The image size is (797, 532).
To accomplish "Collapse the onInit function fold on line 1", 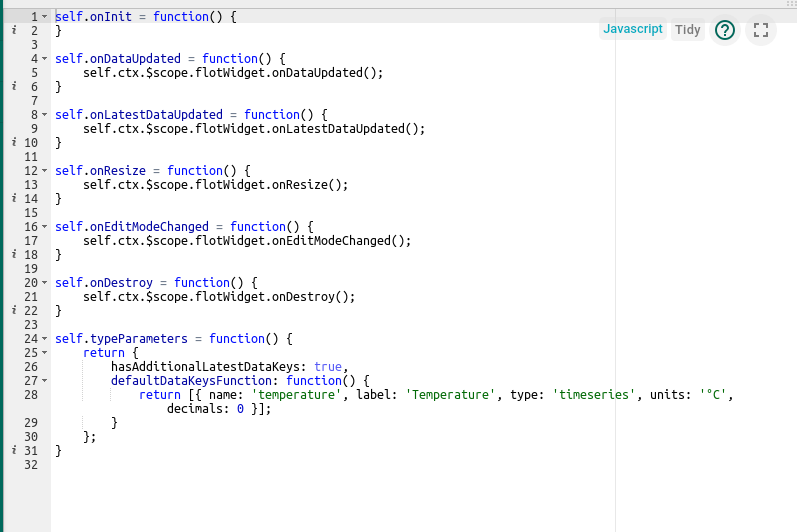I will click(x=45, y=17).
